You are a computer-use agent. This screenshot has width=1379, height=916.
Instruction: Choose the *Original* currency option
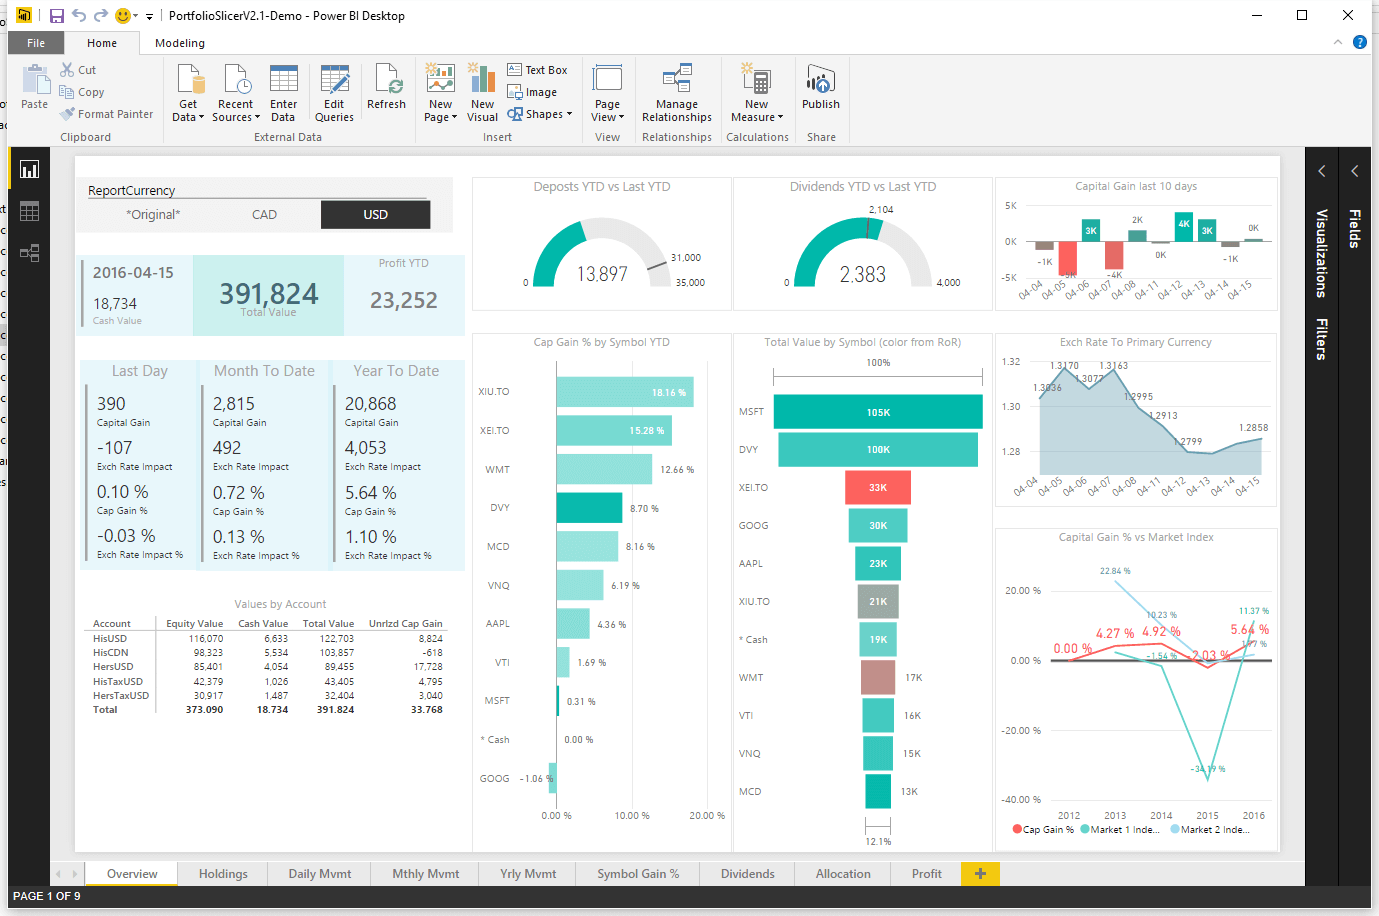(153, 215)
